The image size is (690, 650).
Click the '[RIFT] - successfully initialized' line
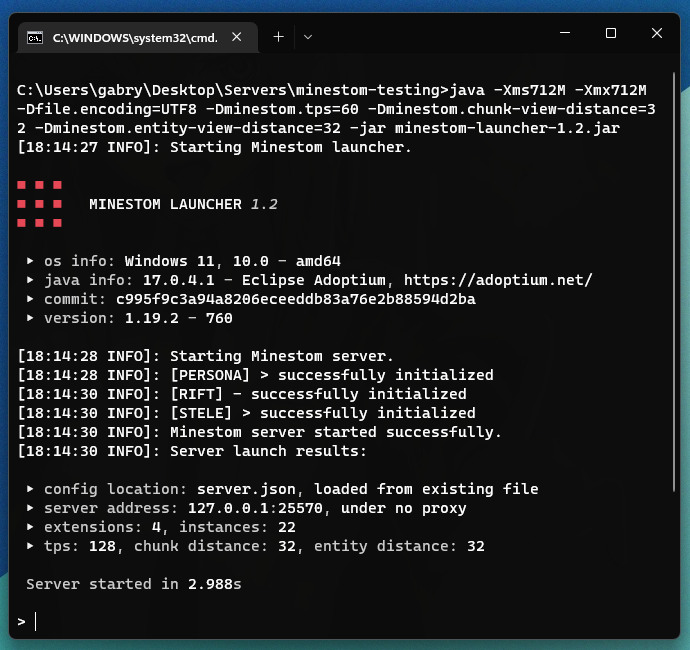(x=242, y=394)
